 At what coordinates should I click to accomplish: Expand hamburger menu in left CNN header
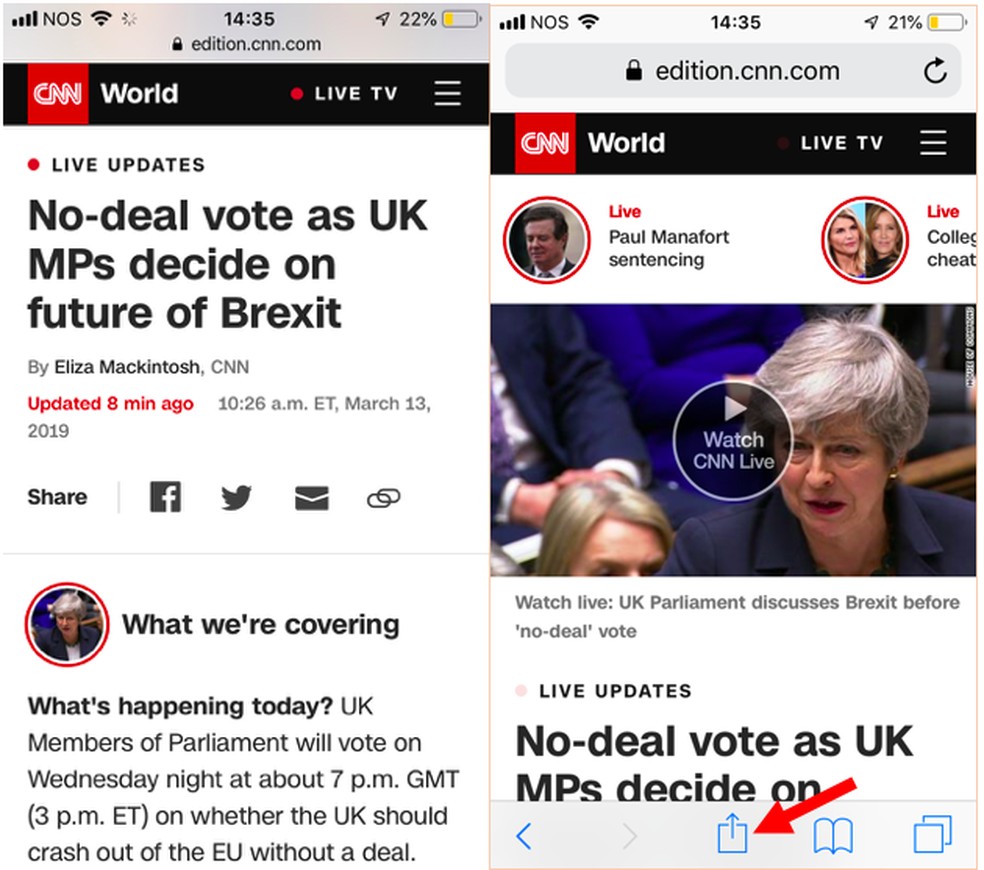tap(447, 94)
